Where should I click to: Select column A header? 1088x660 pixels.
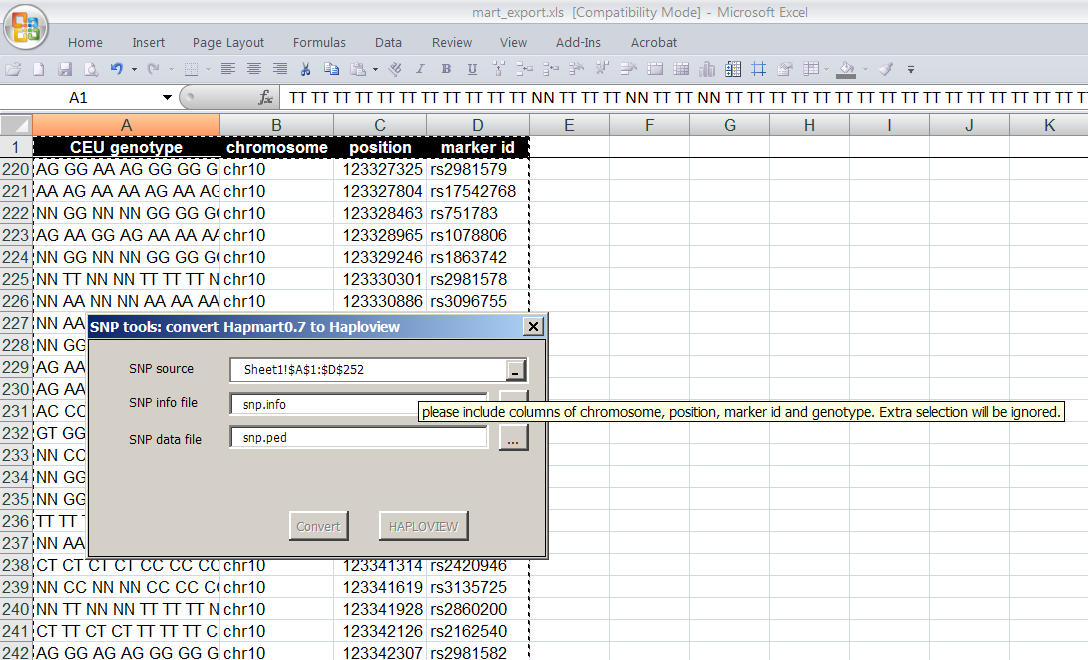point(126,126)
